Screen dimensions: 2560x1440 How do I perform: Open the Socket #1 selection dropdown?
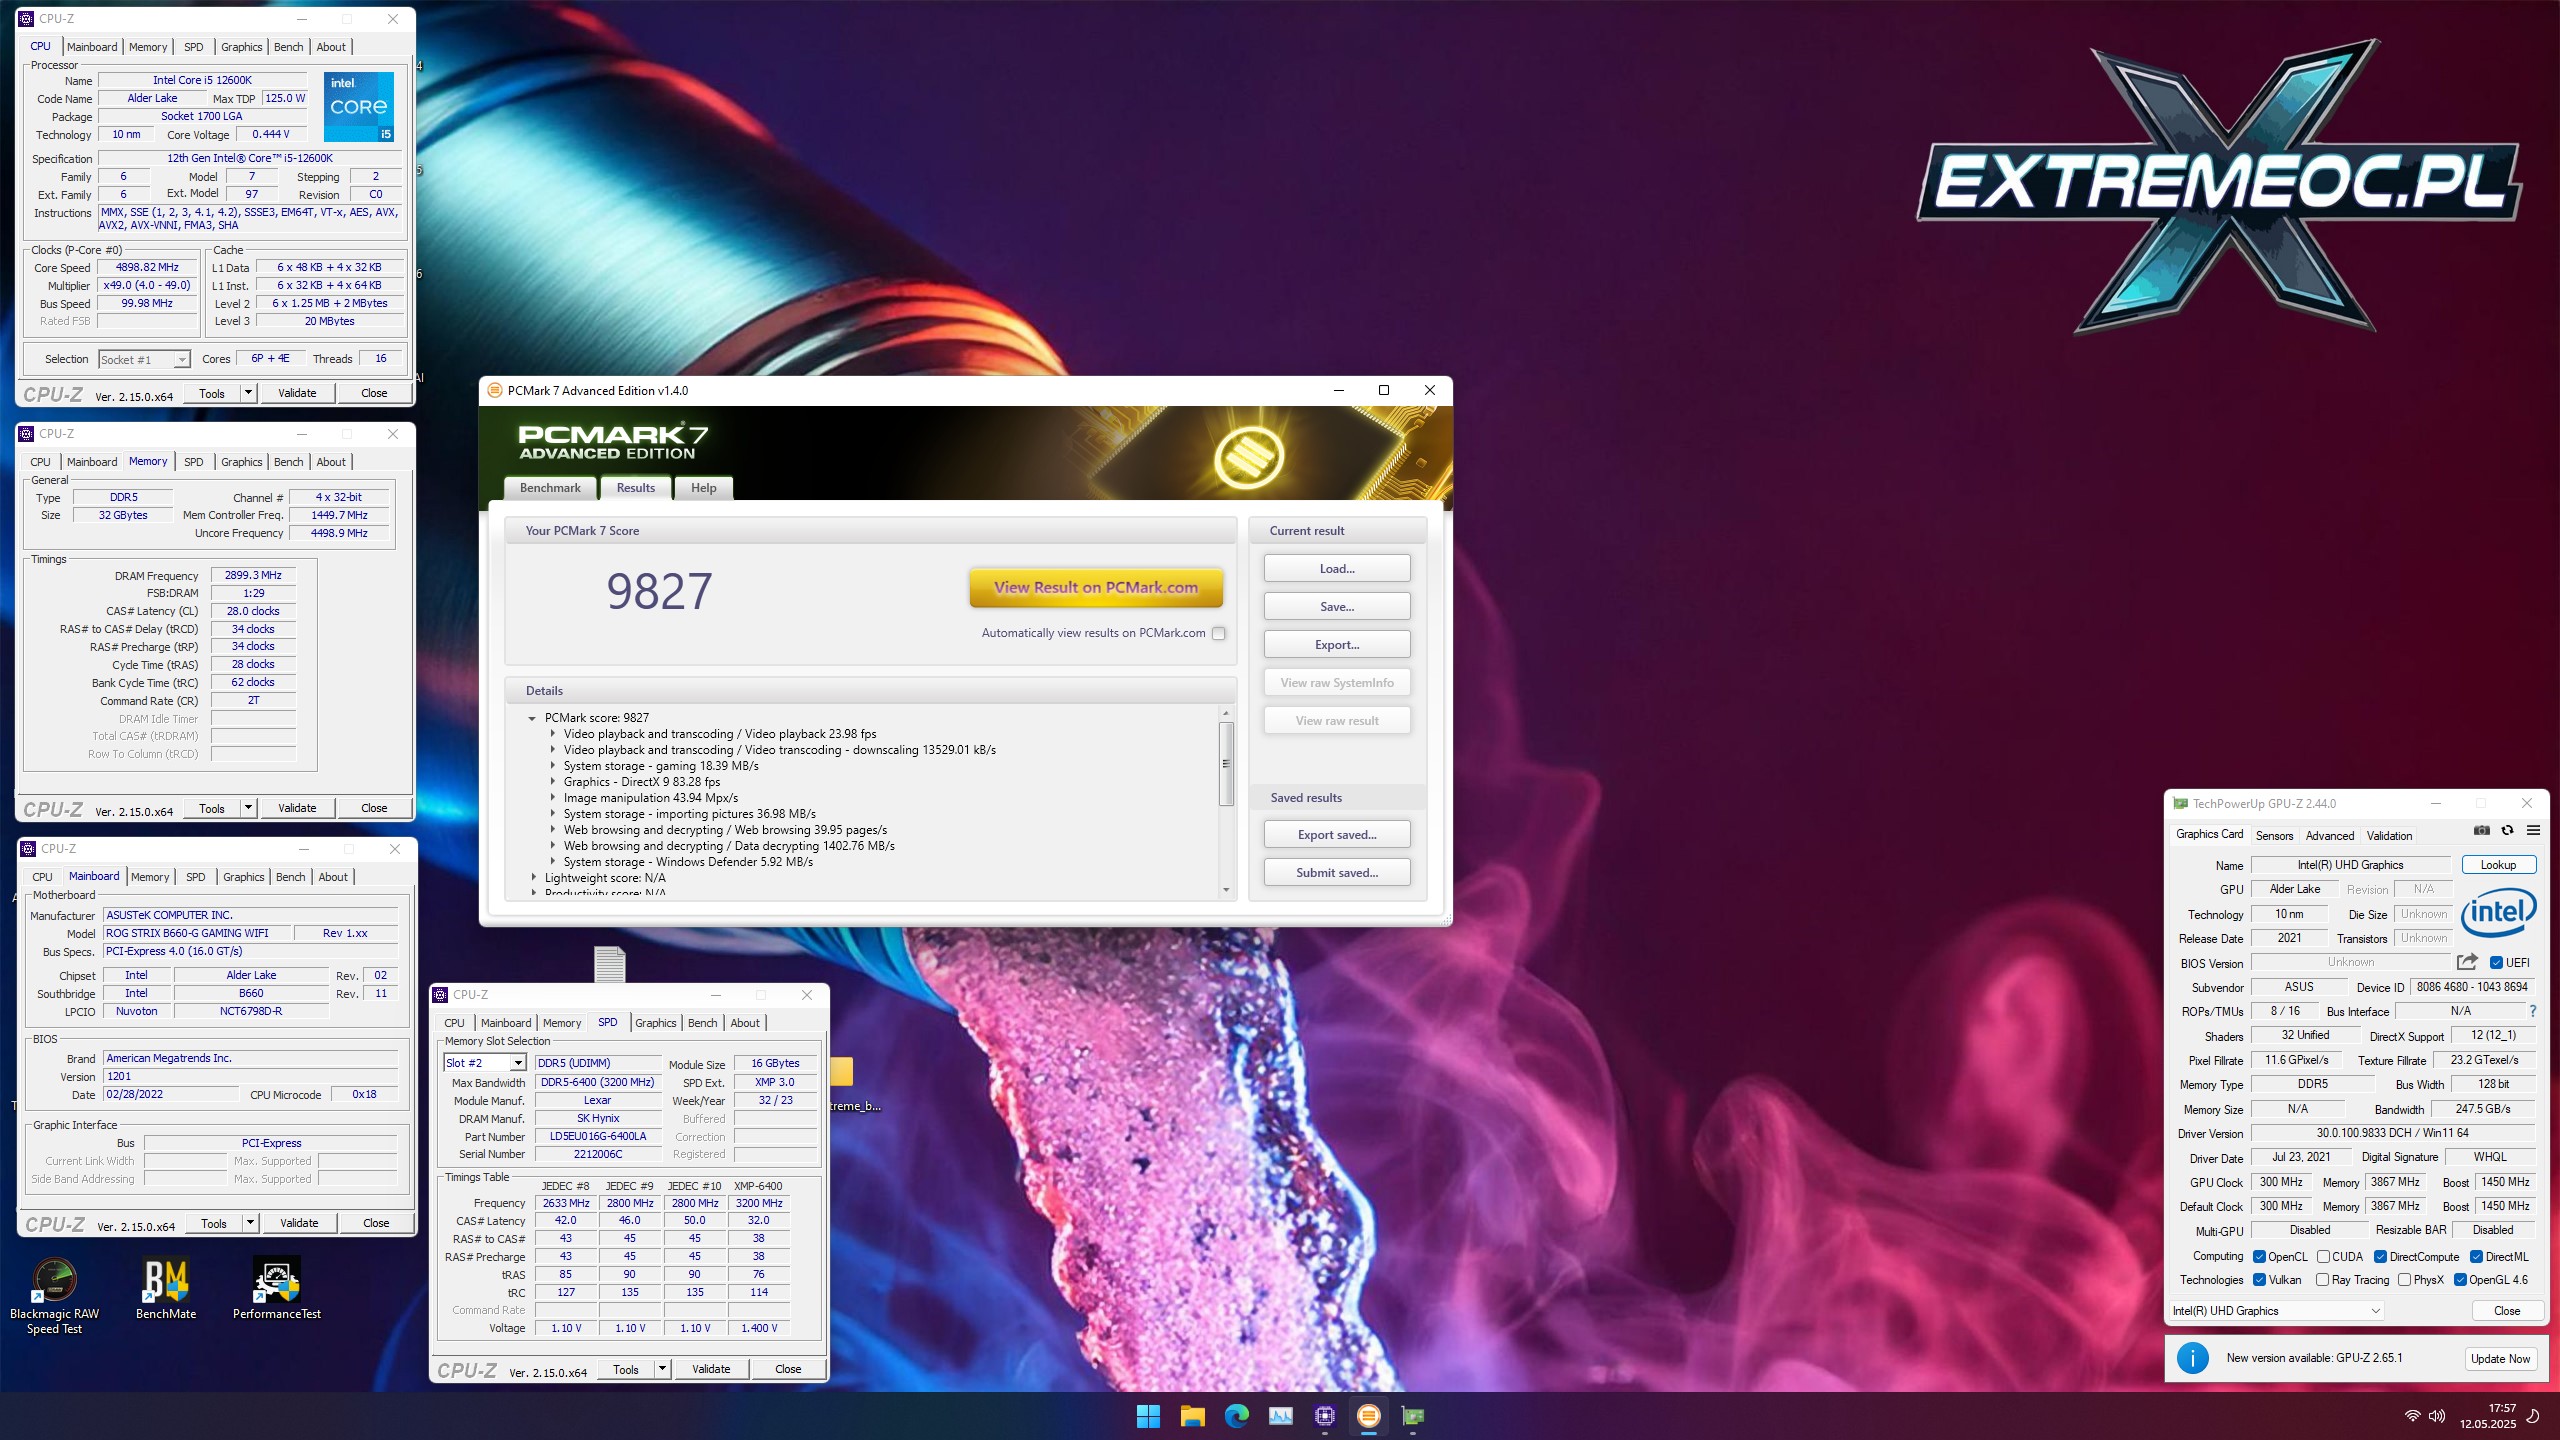(144, 360)
